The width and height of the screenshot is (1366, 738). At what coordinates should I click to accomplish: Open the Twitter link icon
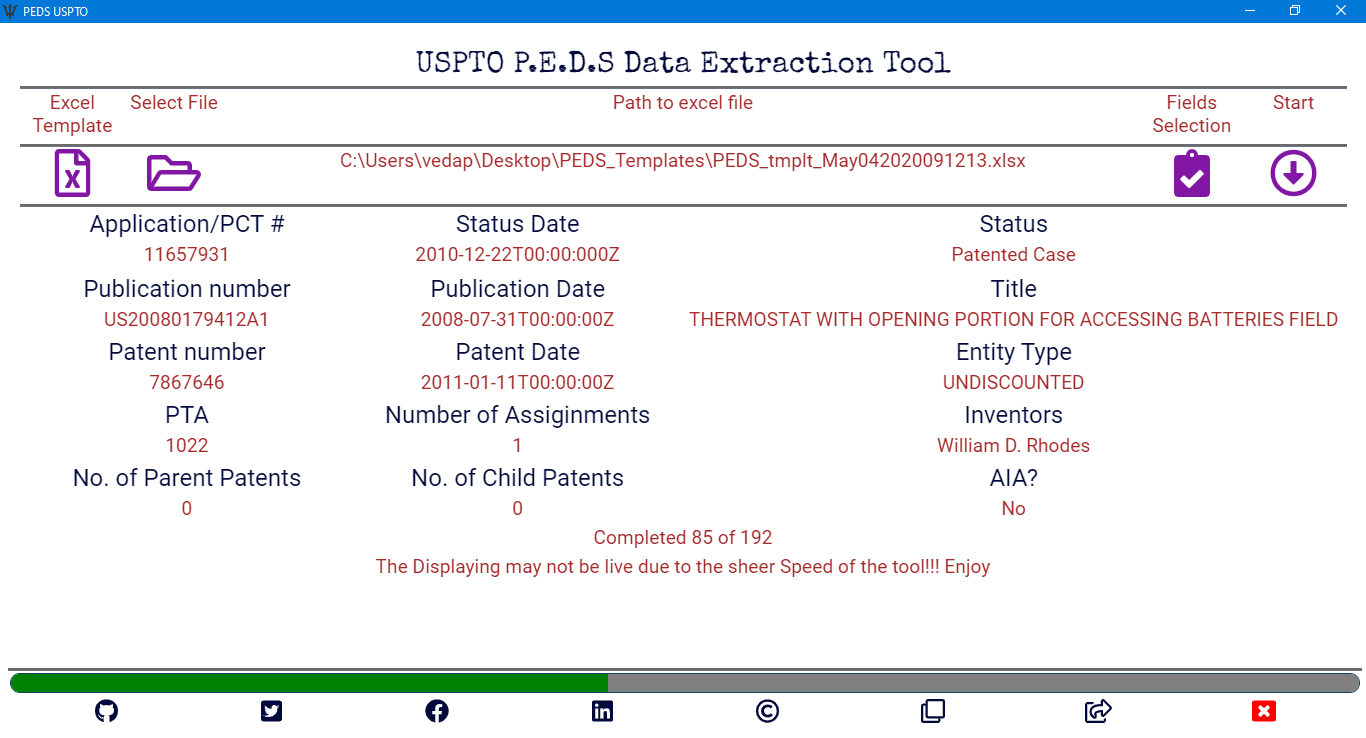(271, 711)
